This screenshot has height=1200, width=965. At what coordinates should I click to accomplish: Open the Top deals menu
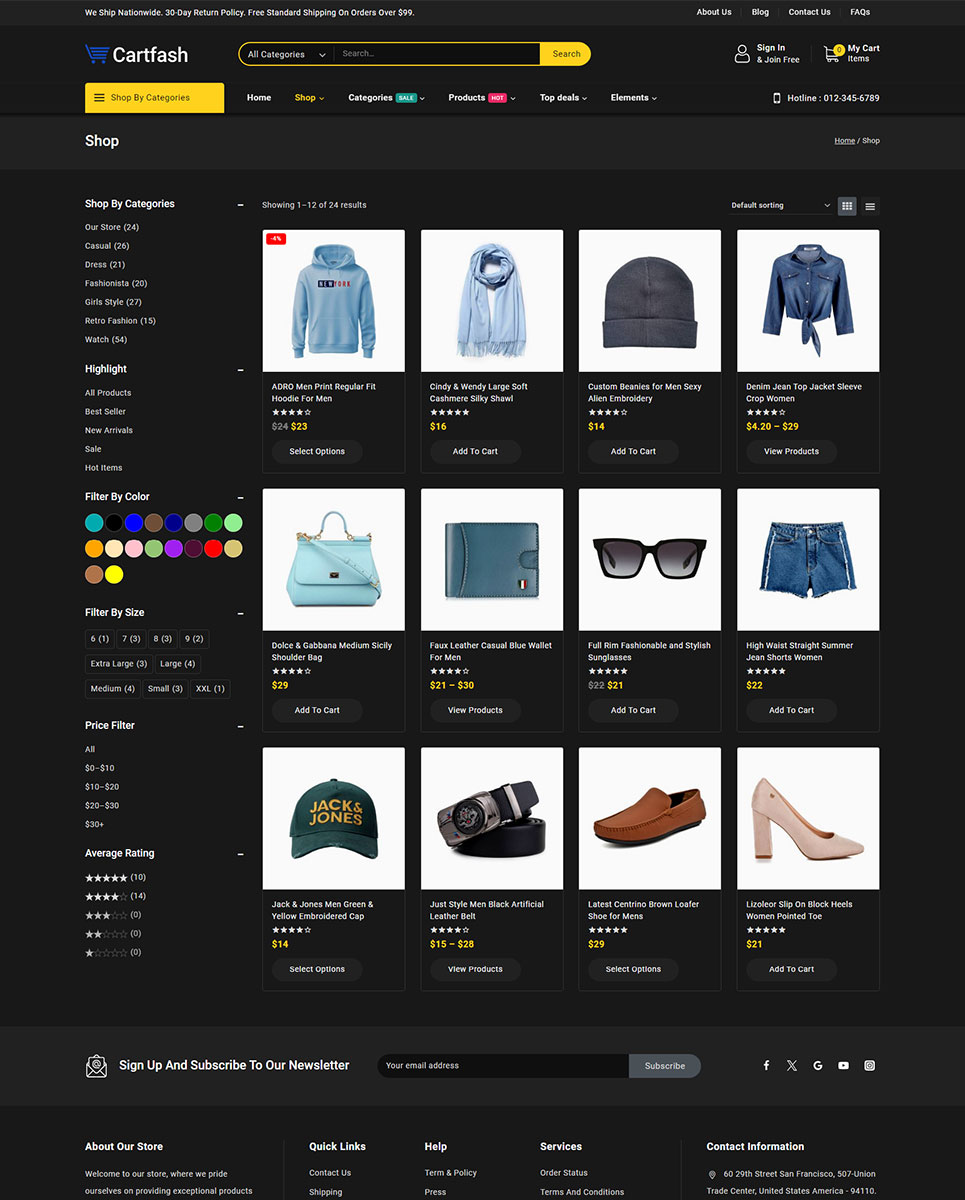tap(563, 98)
